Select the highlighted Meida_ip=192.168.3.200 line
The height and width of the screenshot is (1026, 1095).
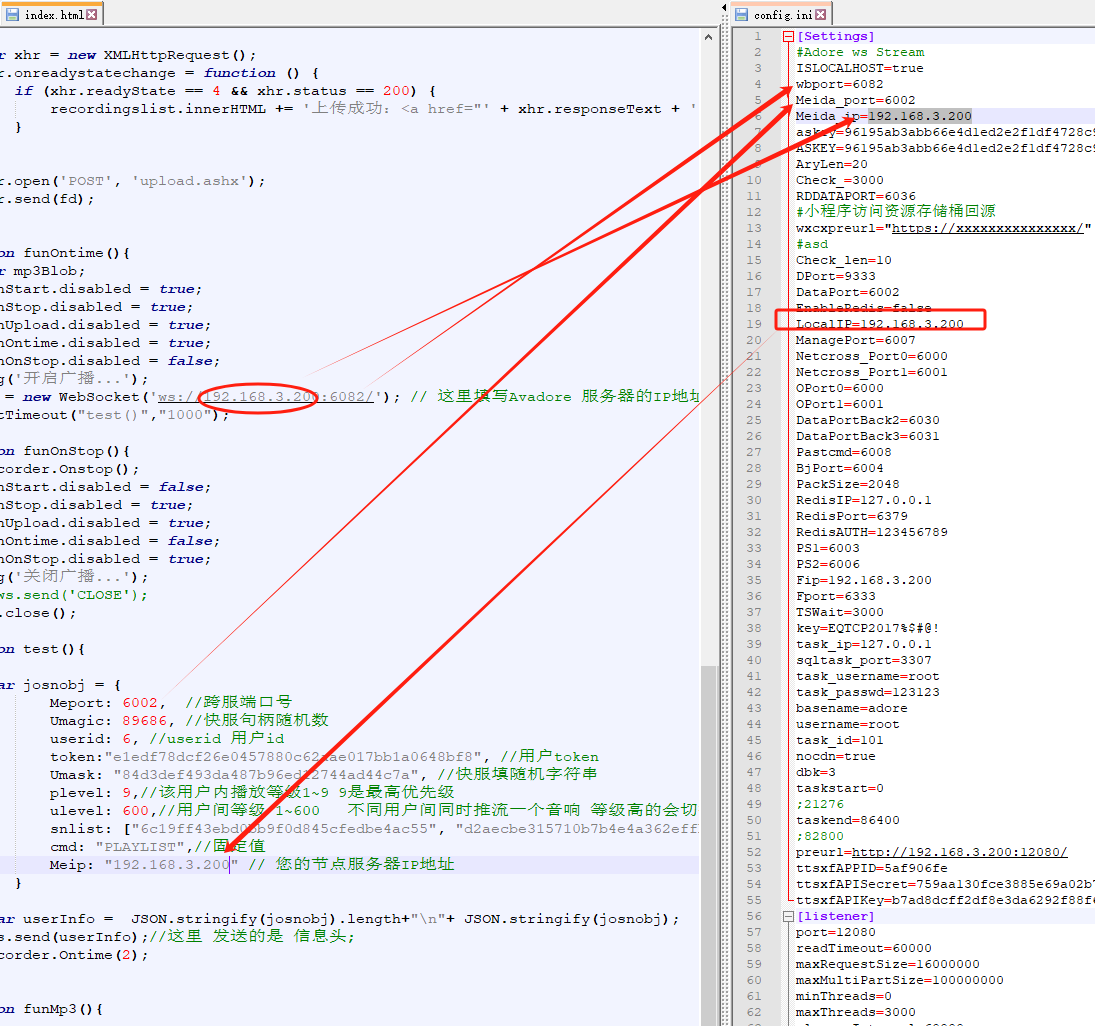coord(883,116)
